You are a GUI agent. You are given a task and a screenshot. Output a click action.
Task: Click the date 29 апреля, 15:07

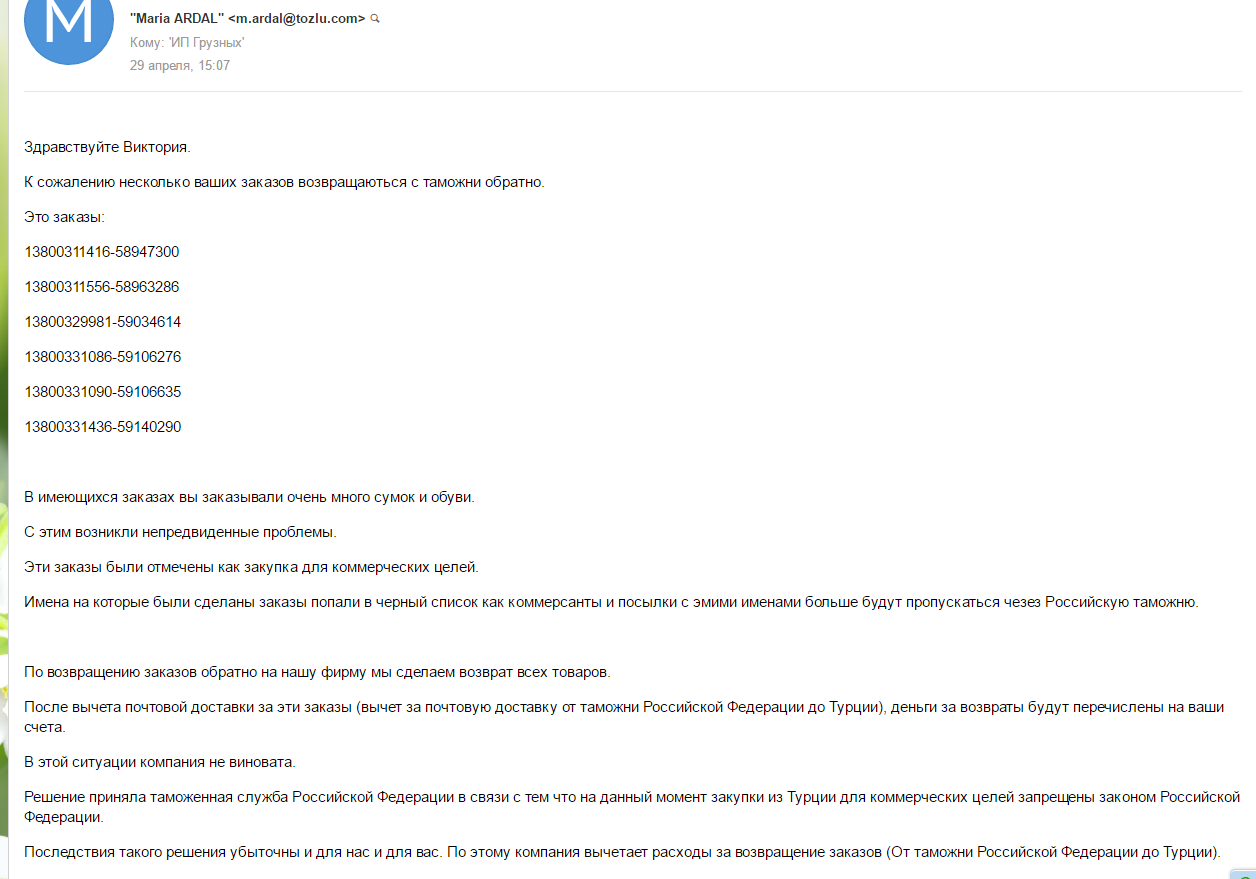point(180,65)
